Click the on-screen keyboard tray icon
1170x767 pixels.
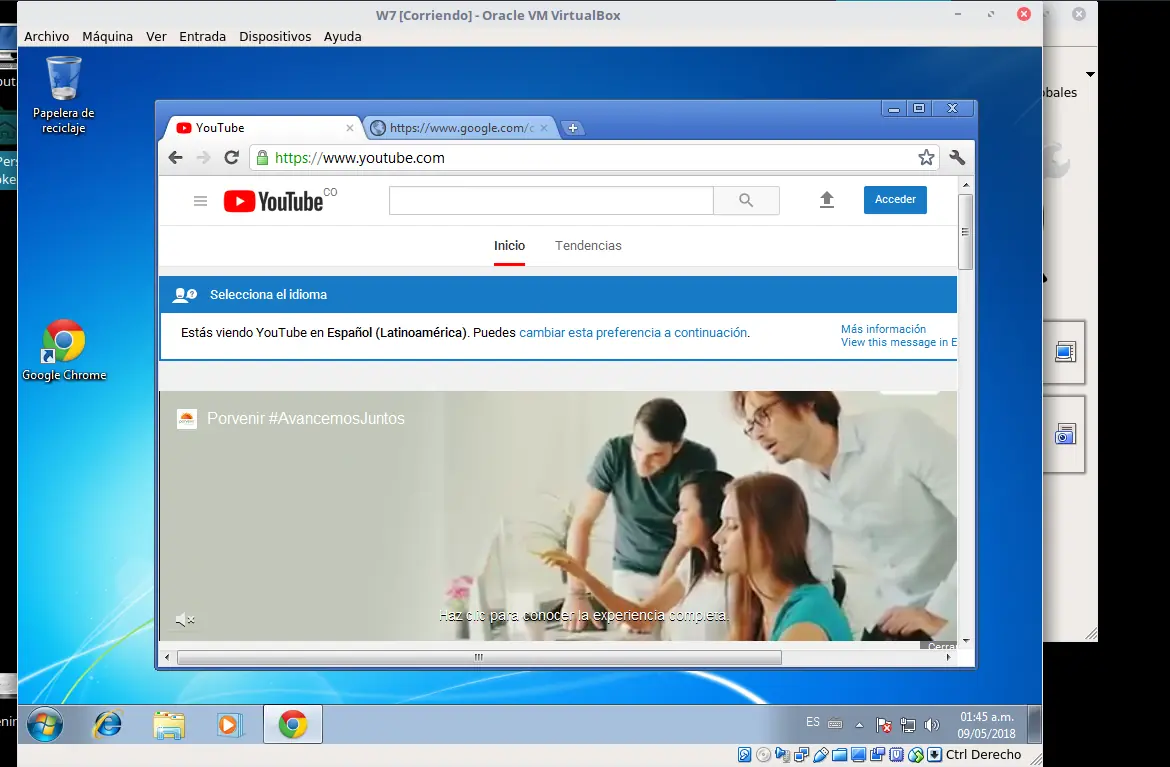[x=836, y=723]
